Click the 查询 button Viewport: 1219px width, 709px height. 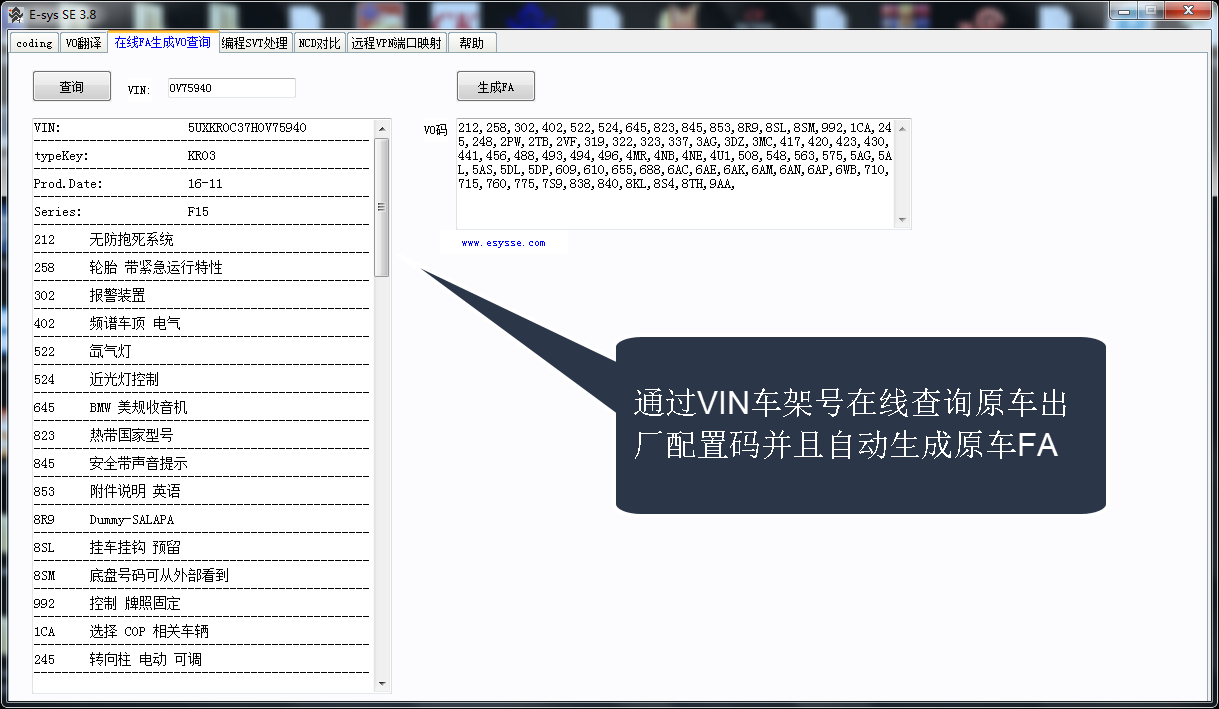[x=71, y=87]
